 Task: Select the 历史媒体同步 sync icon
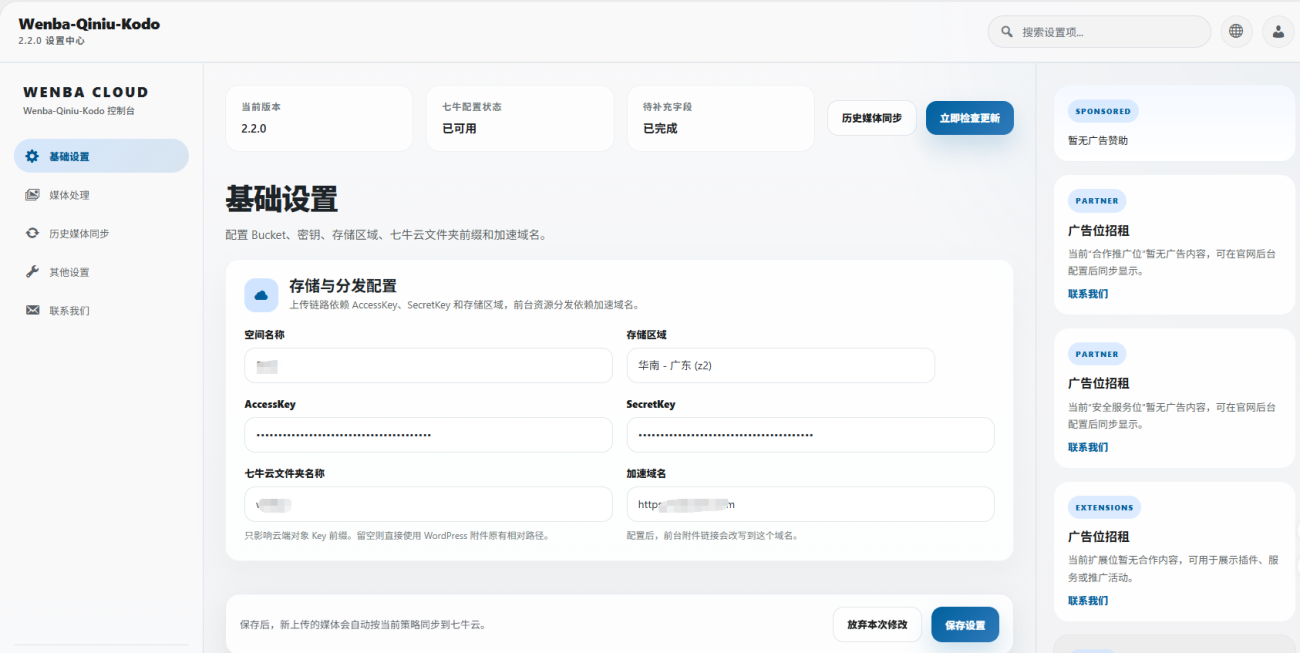[33, 233]
